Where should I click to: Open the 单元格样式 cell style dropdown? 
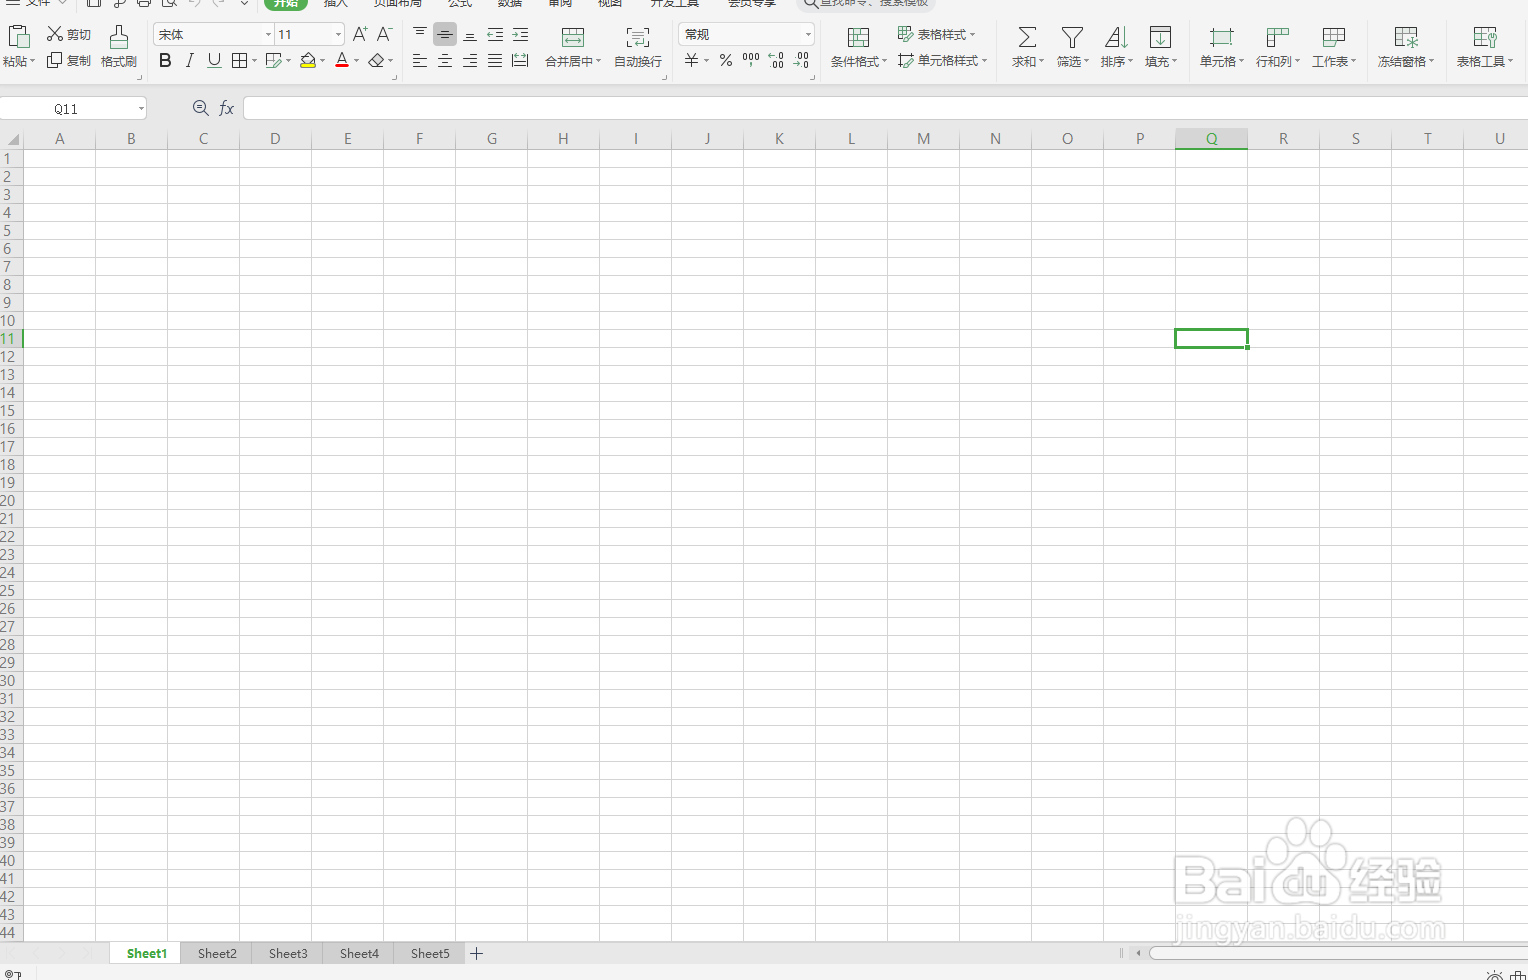tap(943, 61)
